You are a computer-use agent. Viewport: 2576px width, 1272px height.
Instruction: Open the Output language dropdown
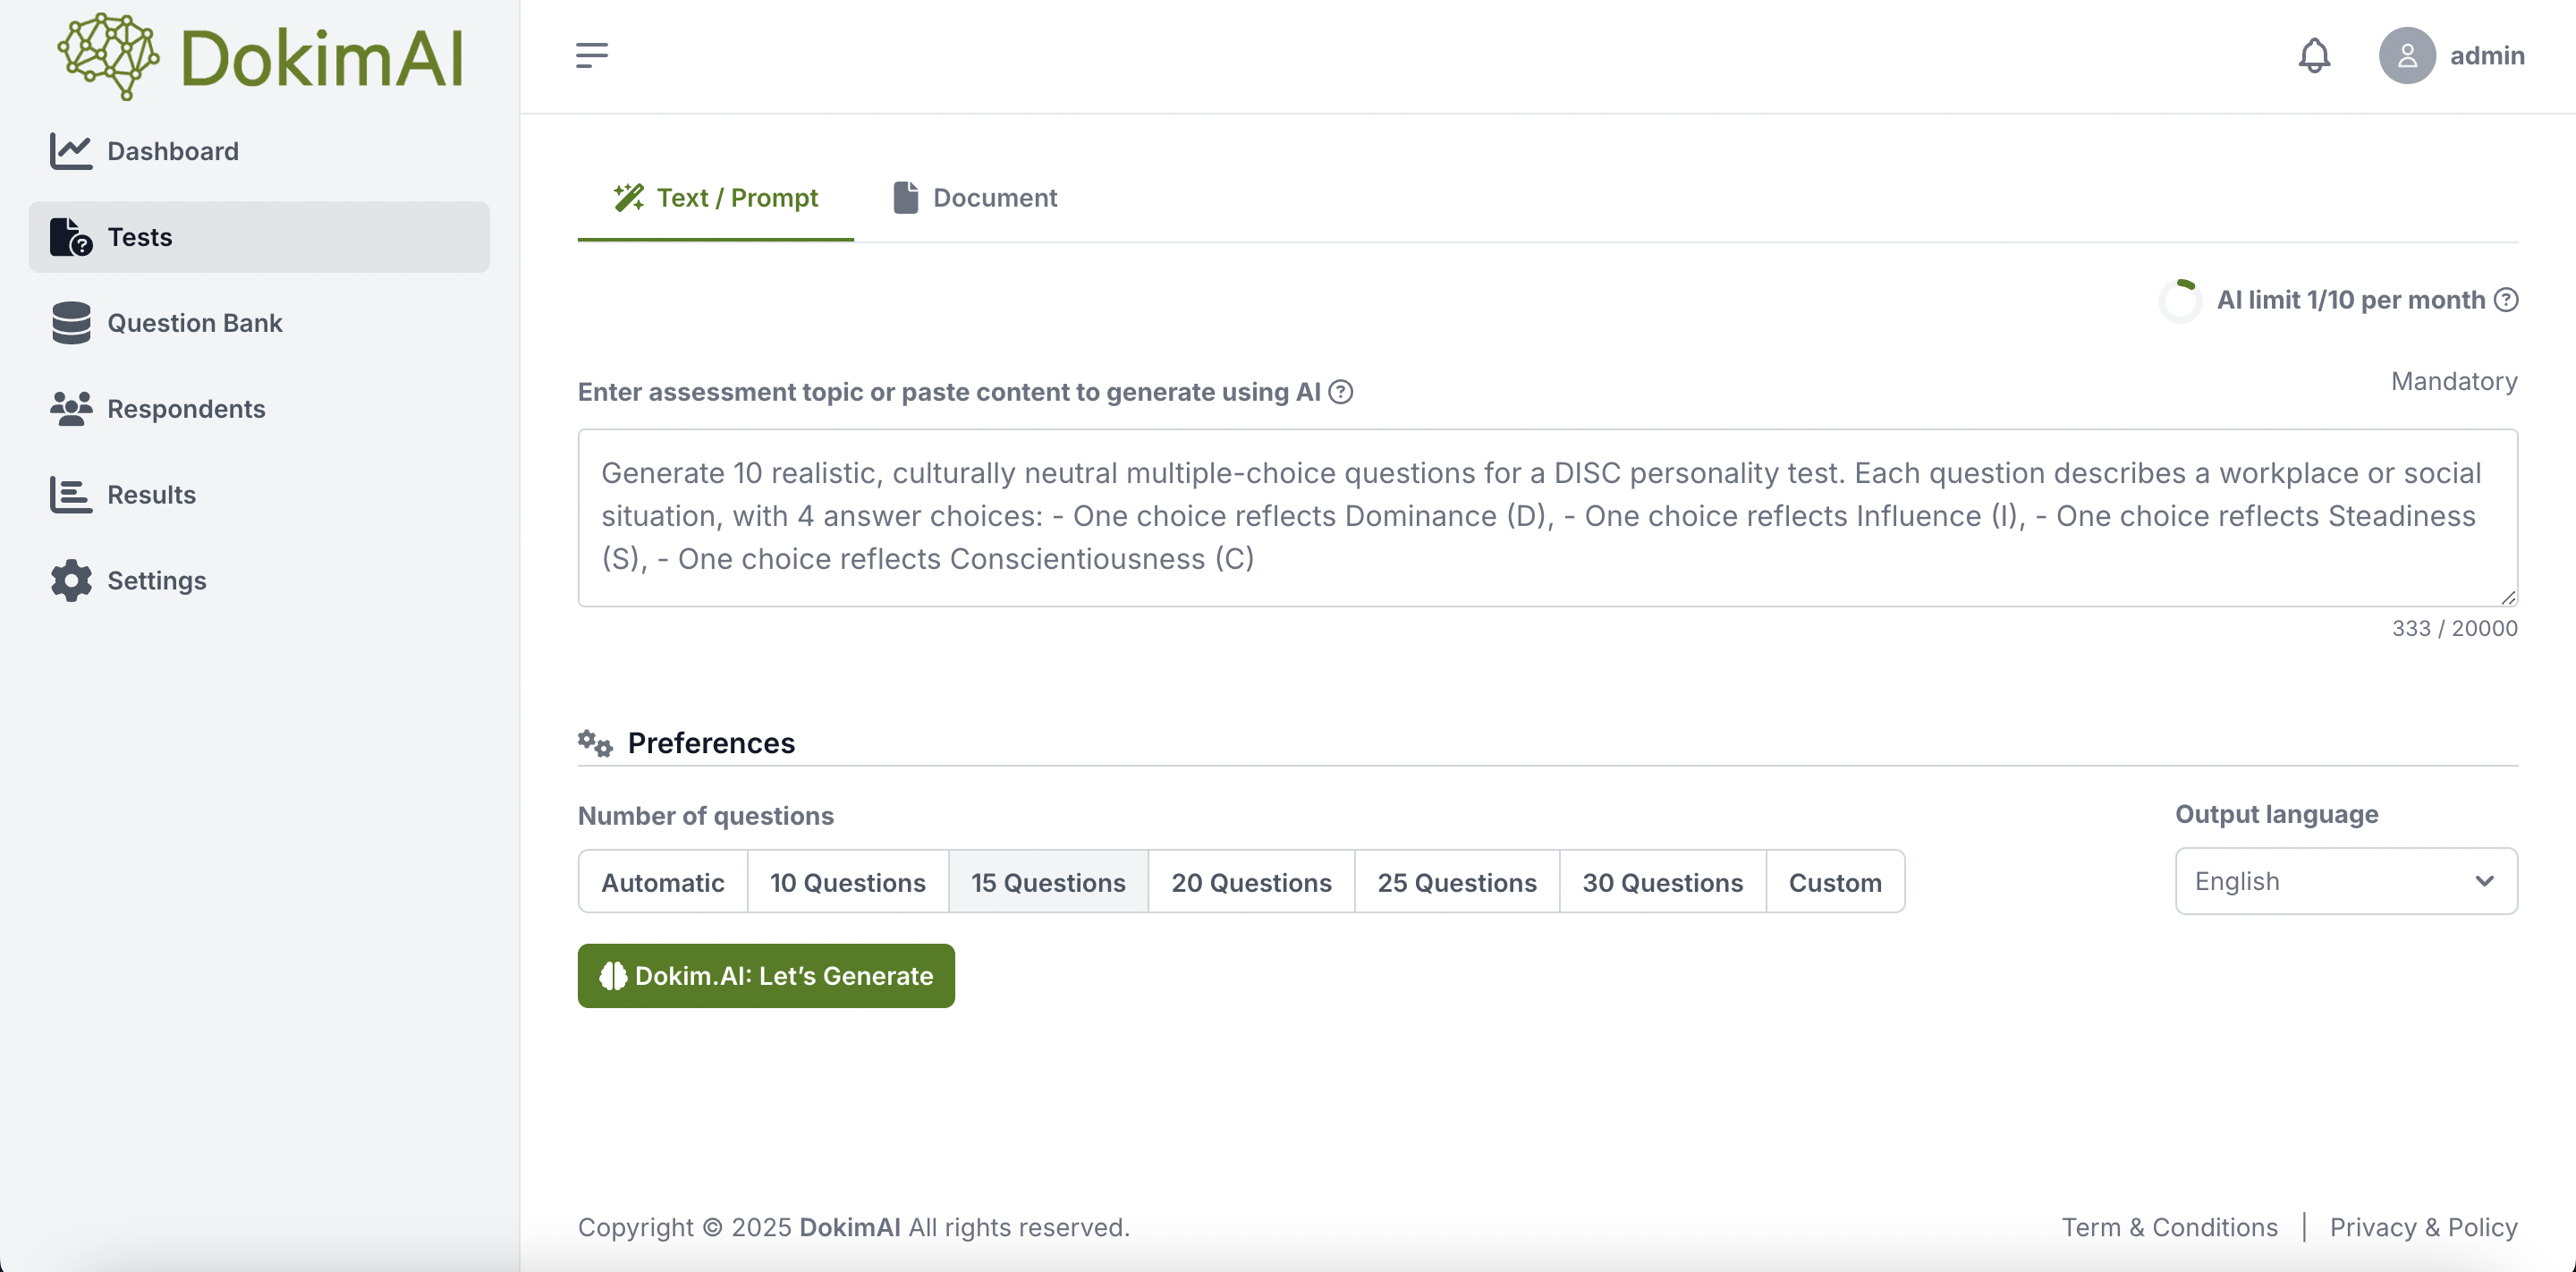click(x=2346, y=881)
